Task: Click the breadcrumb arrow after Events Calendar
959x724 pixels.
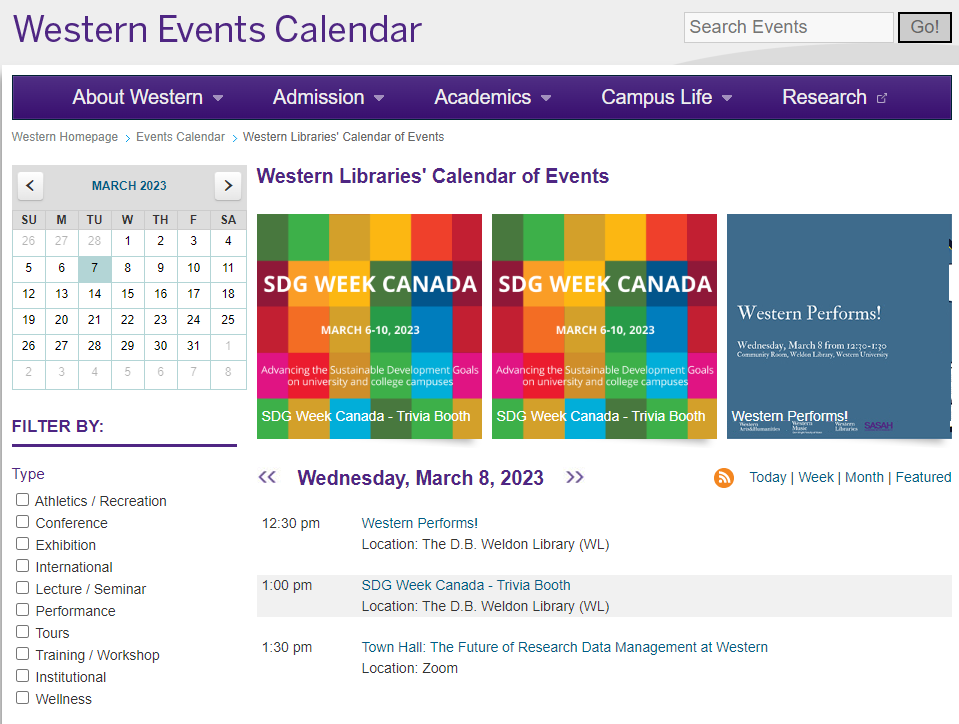Action: coord(234,138)
